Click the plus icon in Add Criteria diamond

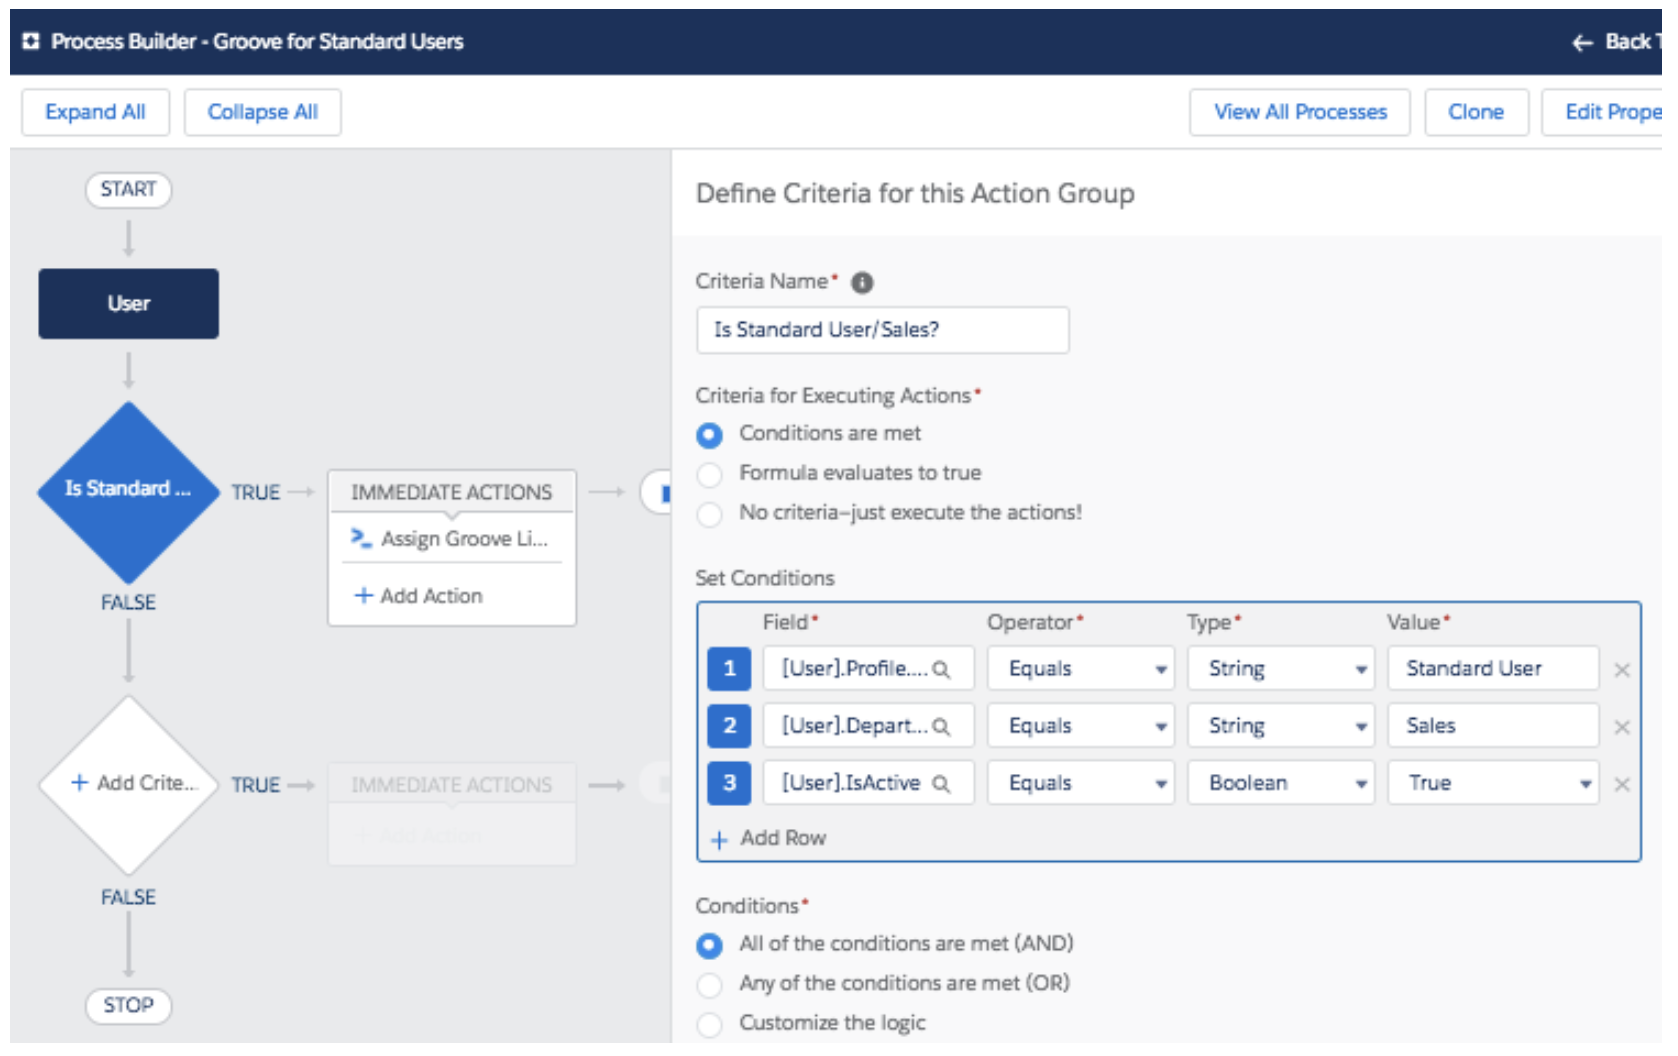click(80, 783)
